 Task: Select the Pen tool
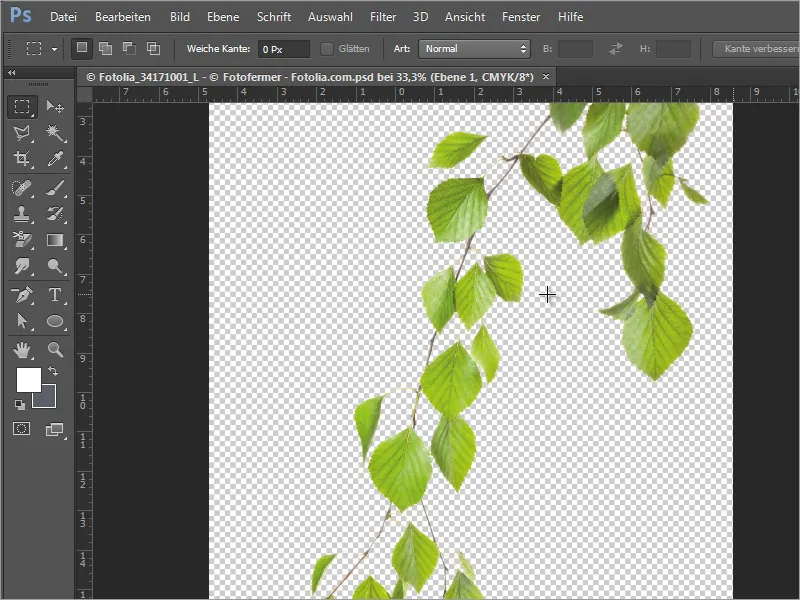pos(22,294)
